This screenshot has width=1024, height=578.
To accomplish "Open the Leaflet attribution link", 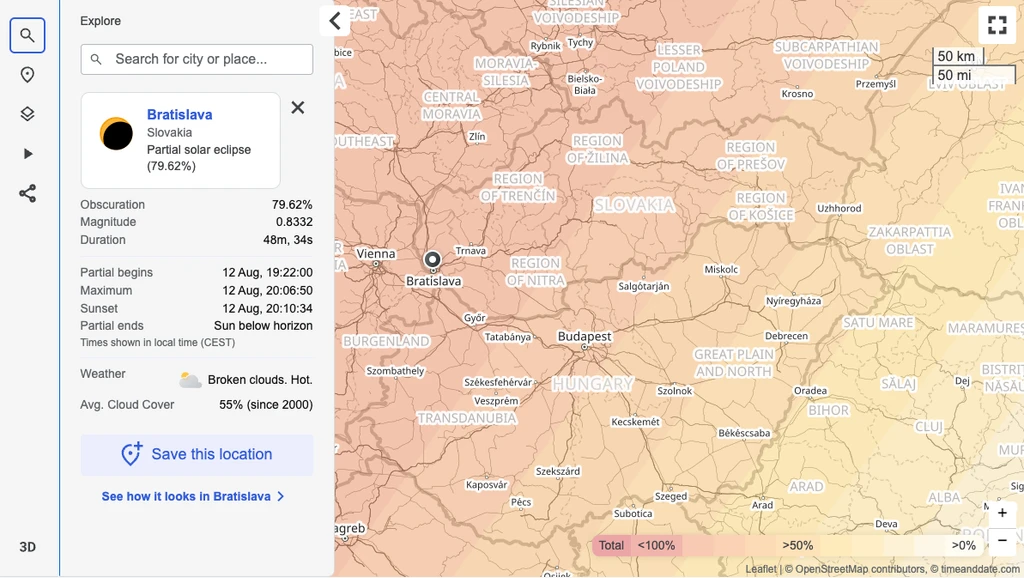I will point(761,569).
